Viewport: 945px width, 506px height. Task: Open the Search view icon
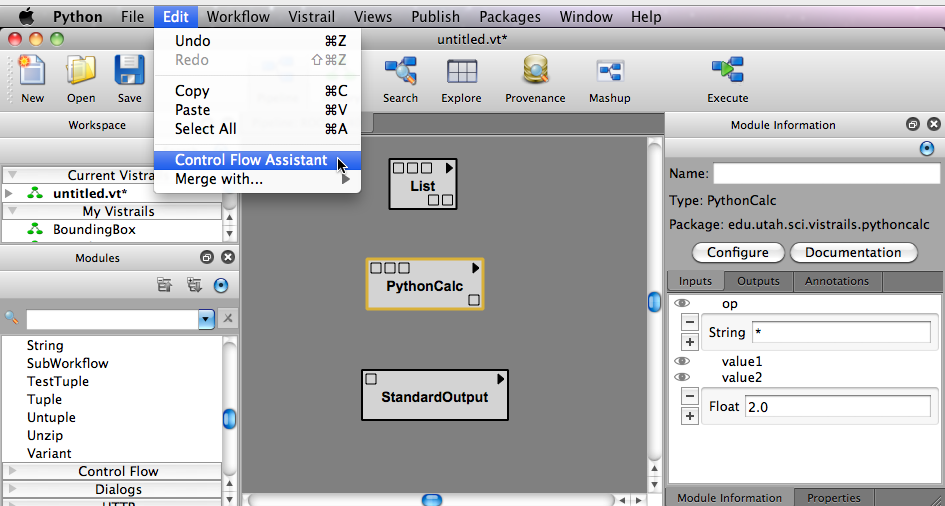(x=400, y=72)
